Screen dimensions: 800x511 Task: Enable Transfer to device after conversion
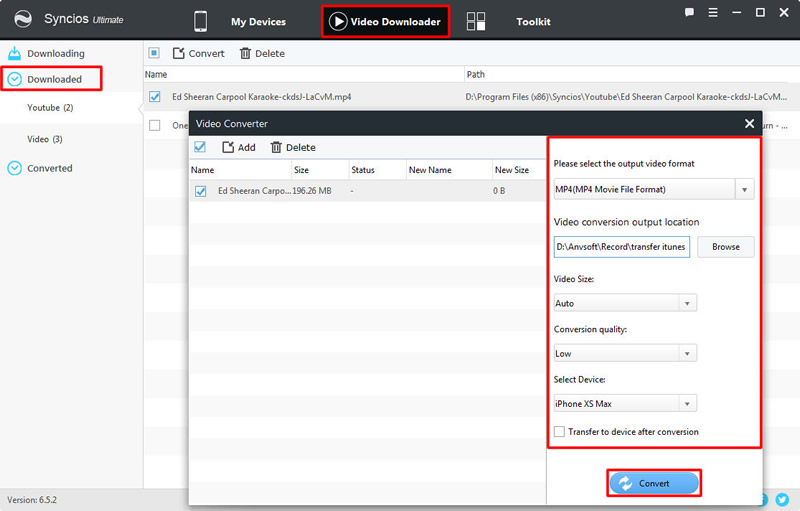tap(560, 432)
